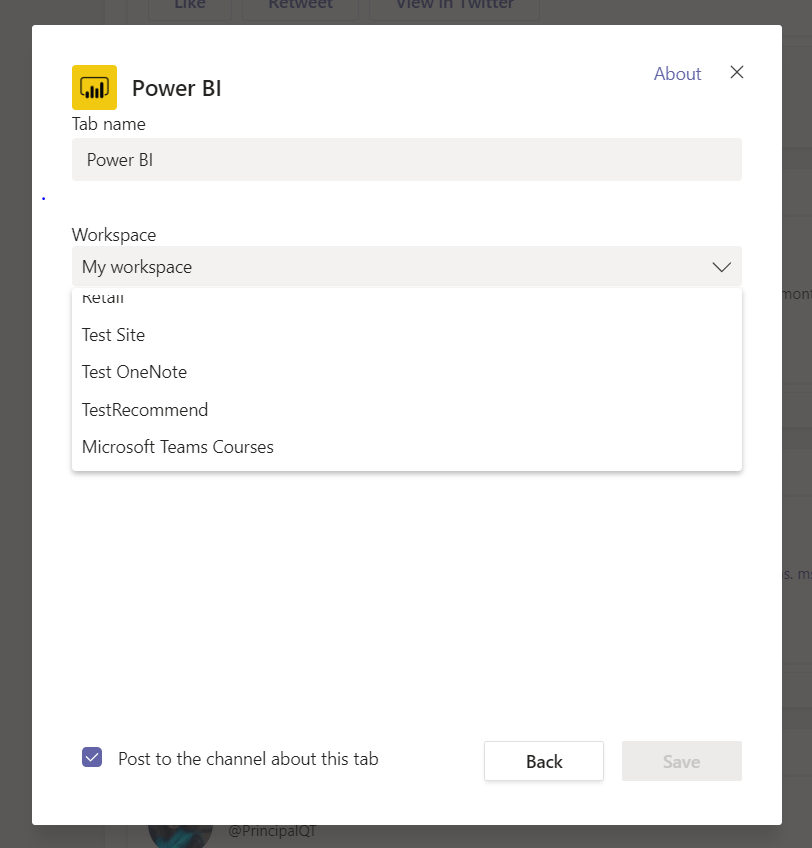Pick TestRecommend from the list
The height and width of the screenshot is (848, 812).
145,410
